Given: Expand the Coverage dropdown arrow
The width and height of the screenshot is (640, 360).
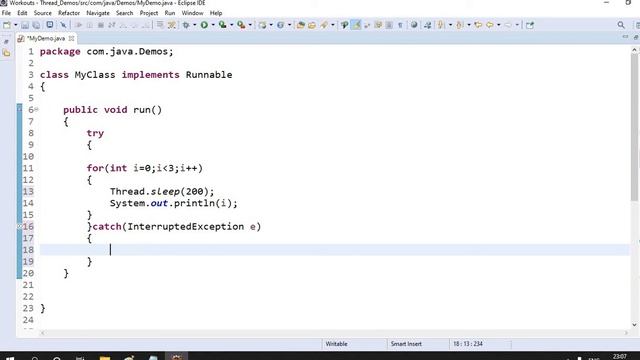Looking at the screenshot, I should tap(231, 25).
